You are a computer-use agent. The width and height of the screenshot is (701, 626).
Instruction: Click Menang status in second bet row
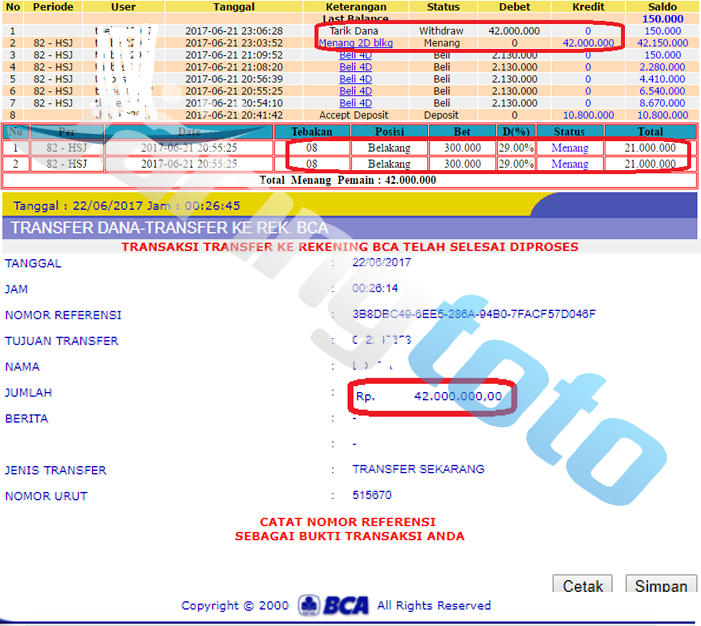(569, 164)
